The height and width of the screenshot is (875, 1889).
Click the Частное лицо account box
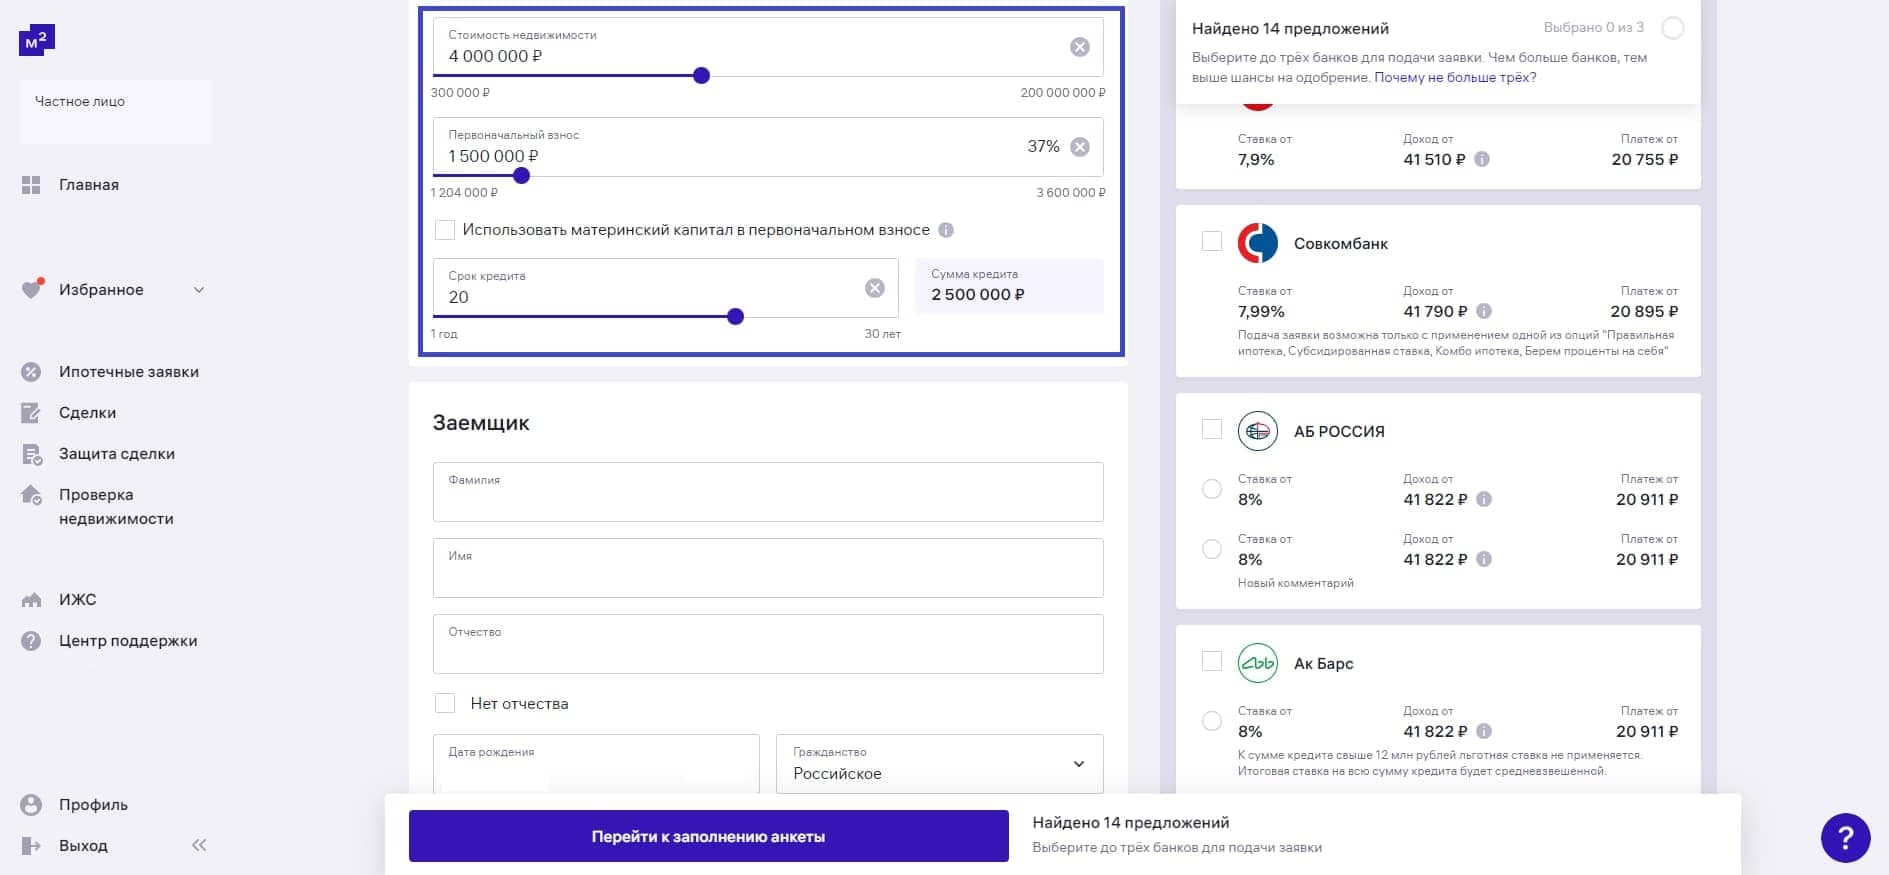tap(115, 112)
